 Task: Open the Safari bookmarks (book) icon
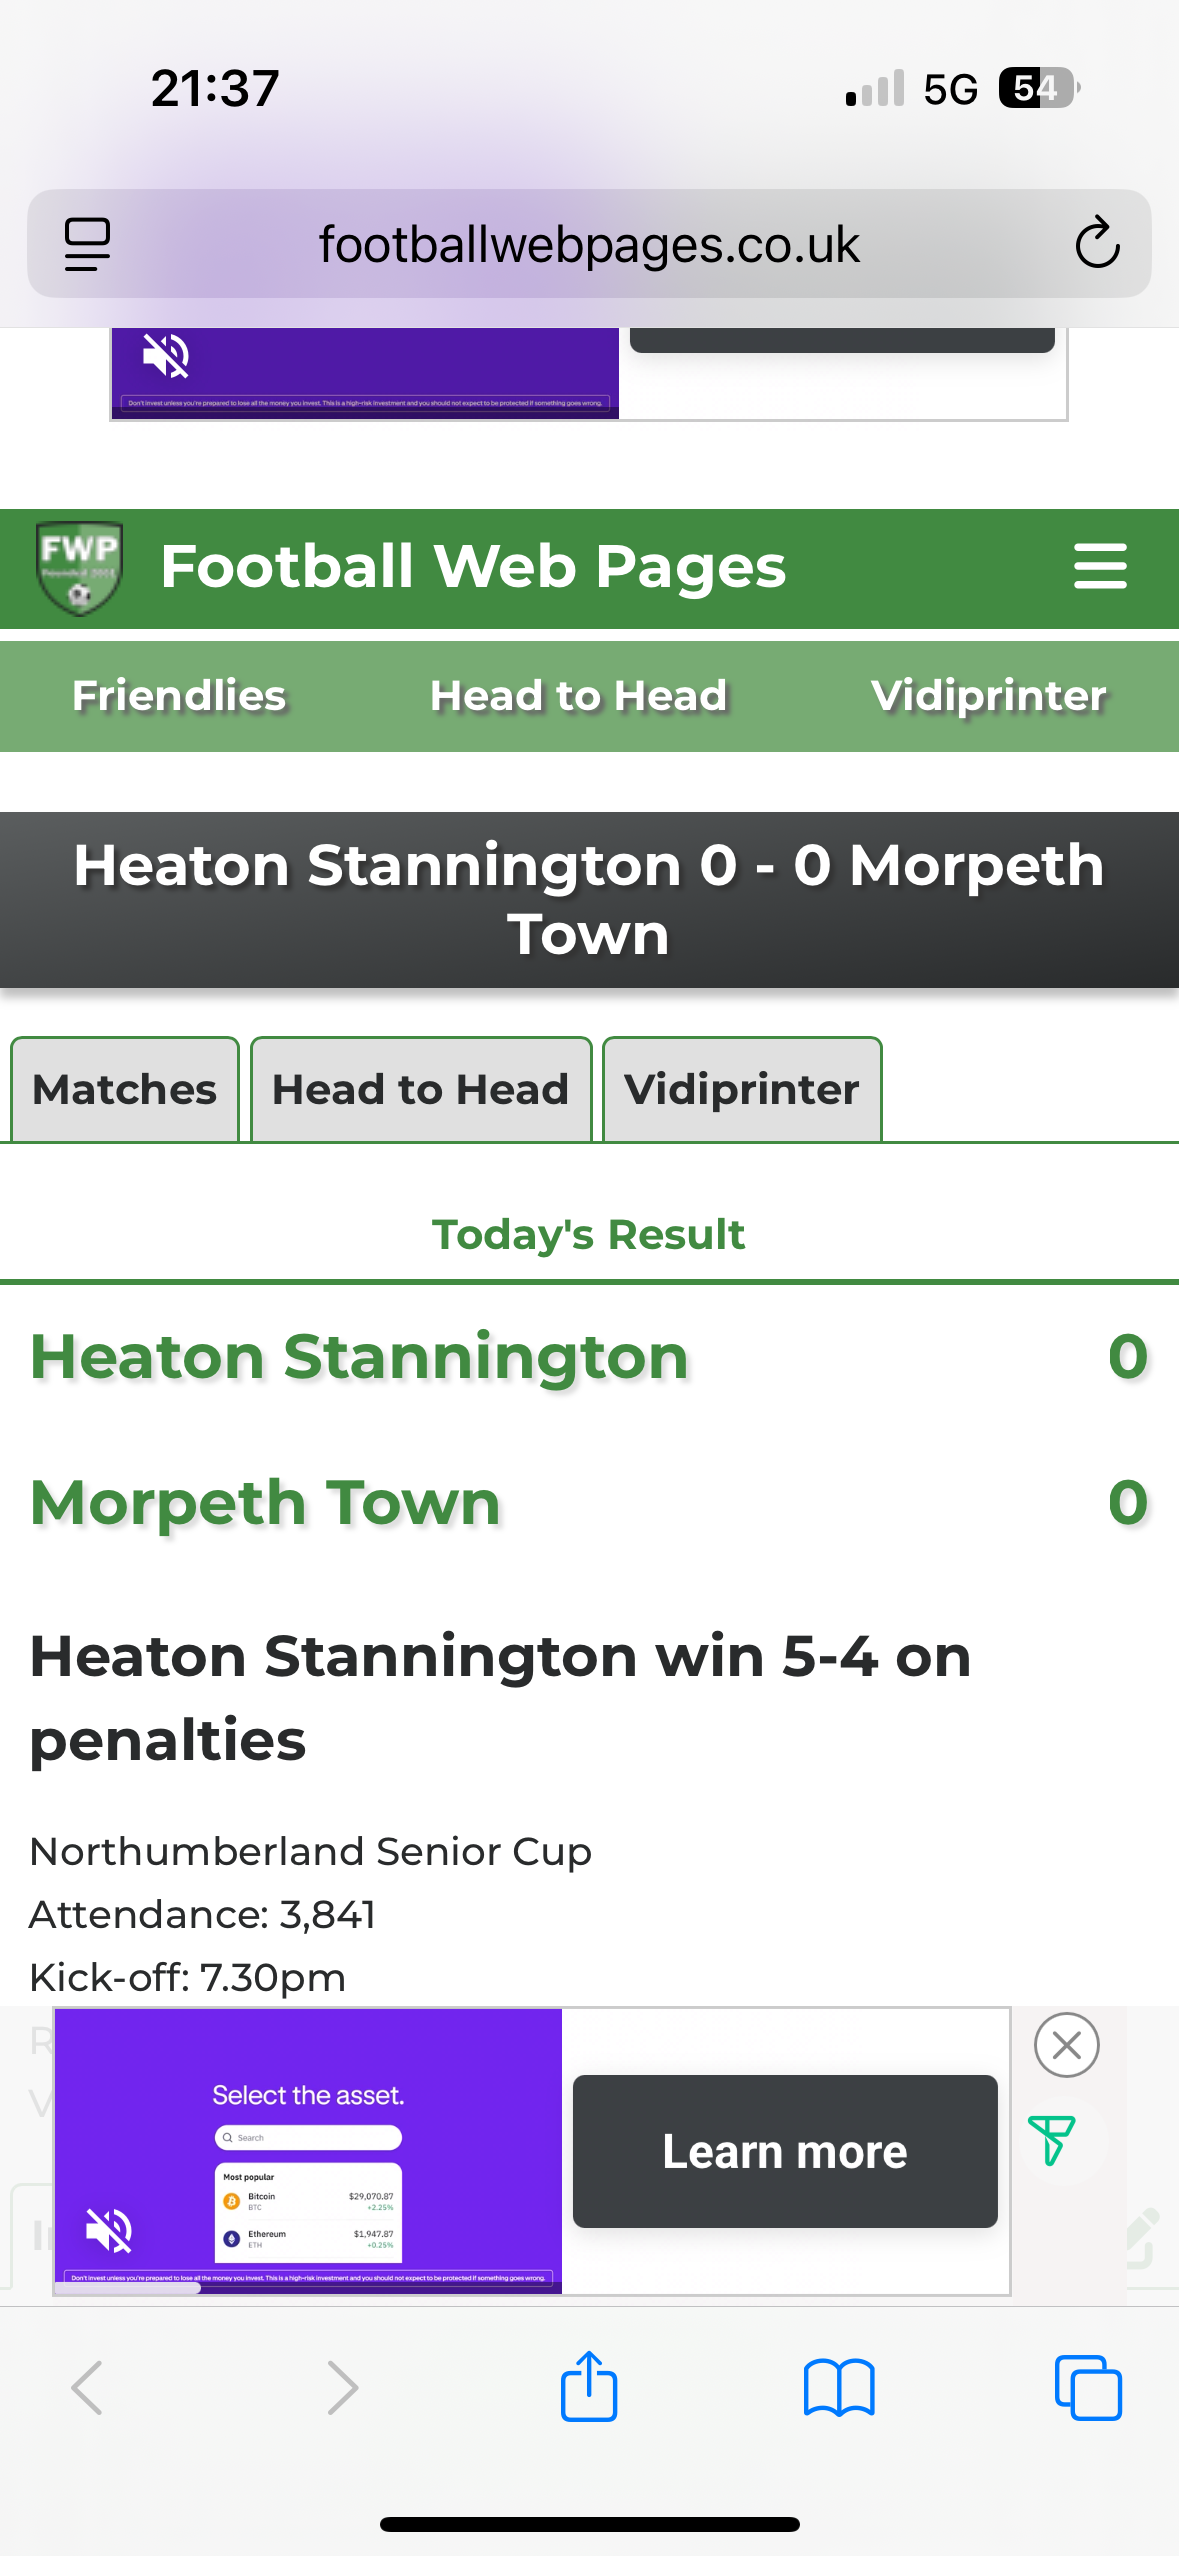(x=839, y=2388)
